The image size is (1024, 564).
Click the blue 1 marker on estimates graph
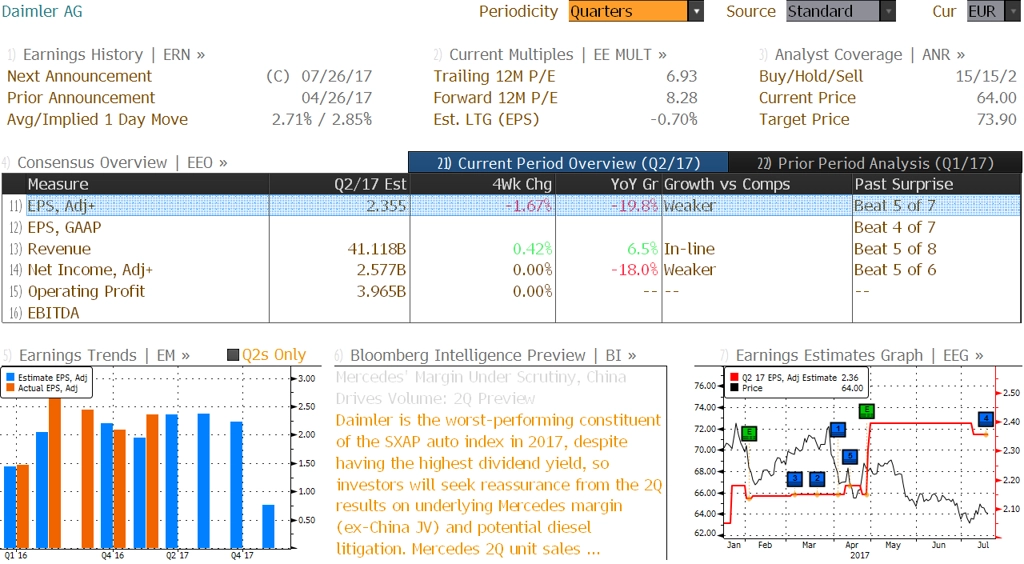[x=838, y=429]
